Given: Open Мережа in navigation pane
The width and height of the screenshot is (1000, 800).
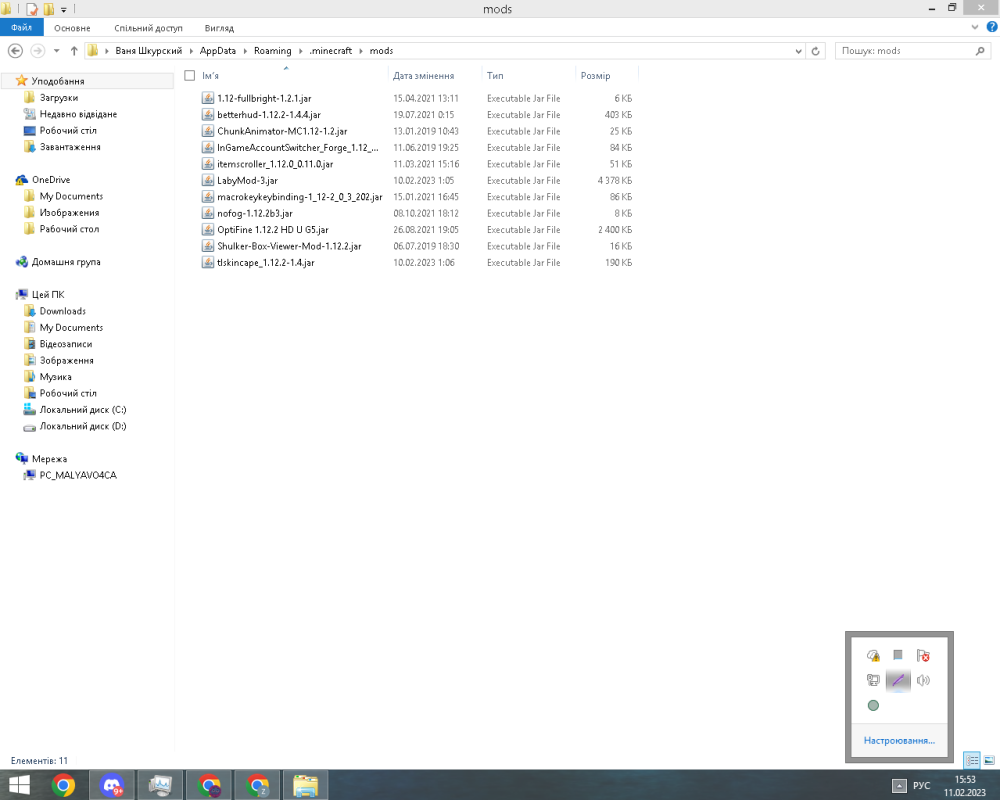Looking at the screenshot, I should point(49,459).
